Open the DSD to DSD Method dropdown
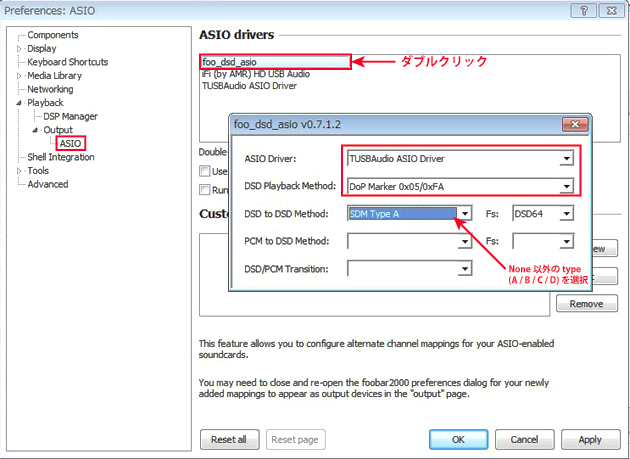The width and height of the screenshot is (630, 459). tap(465, 214)
